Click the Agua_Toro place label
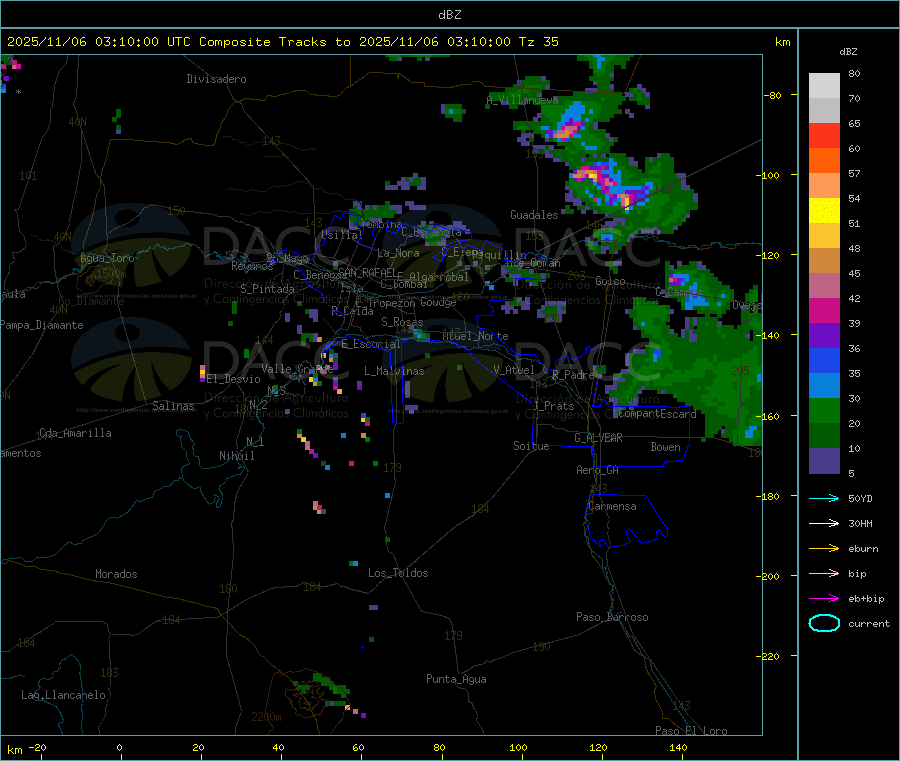The height and width of the screenshot is (761, 900). (x=107, y=258)
